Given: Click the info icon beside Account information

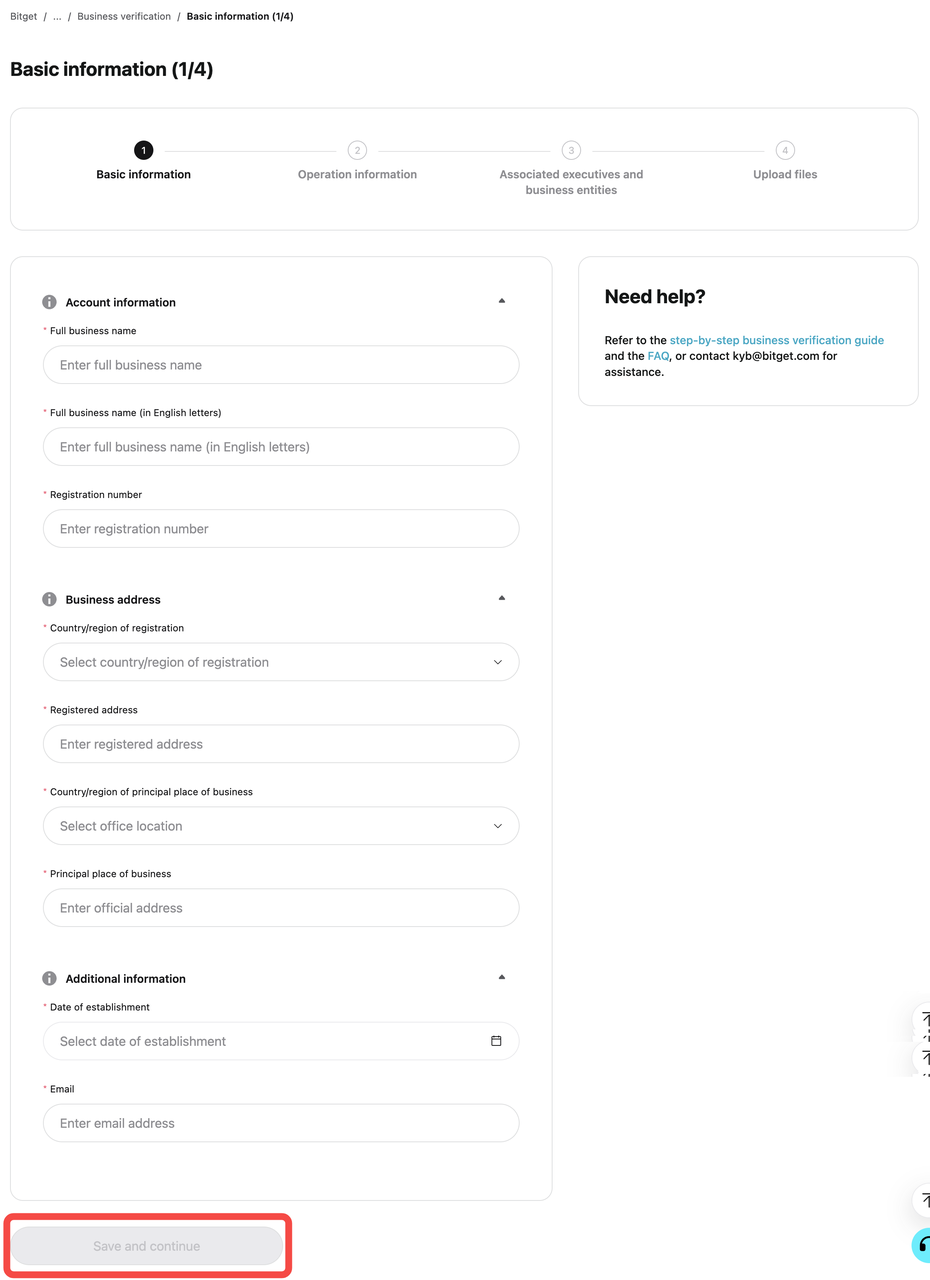Looking at the screenshot, I should point(48,302).
